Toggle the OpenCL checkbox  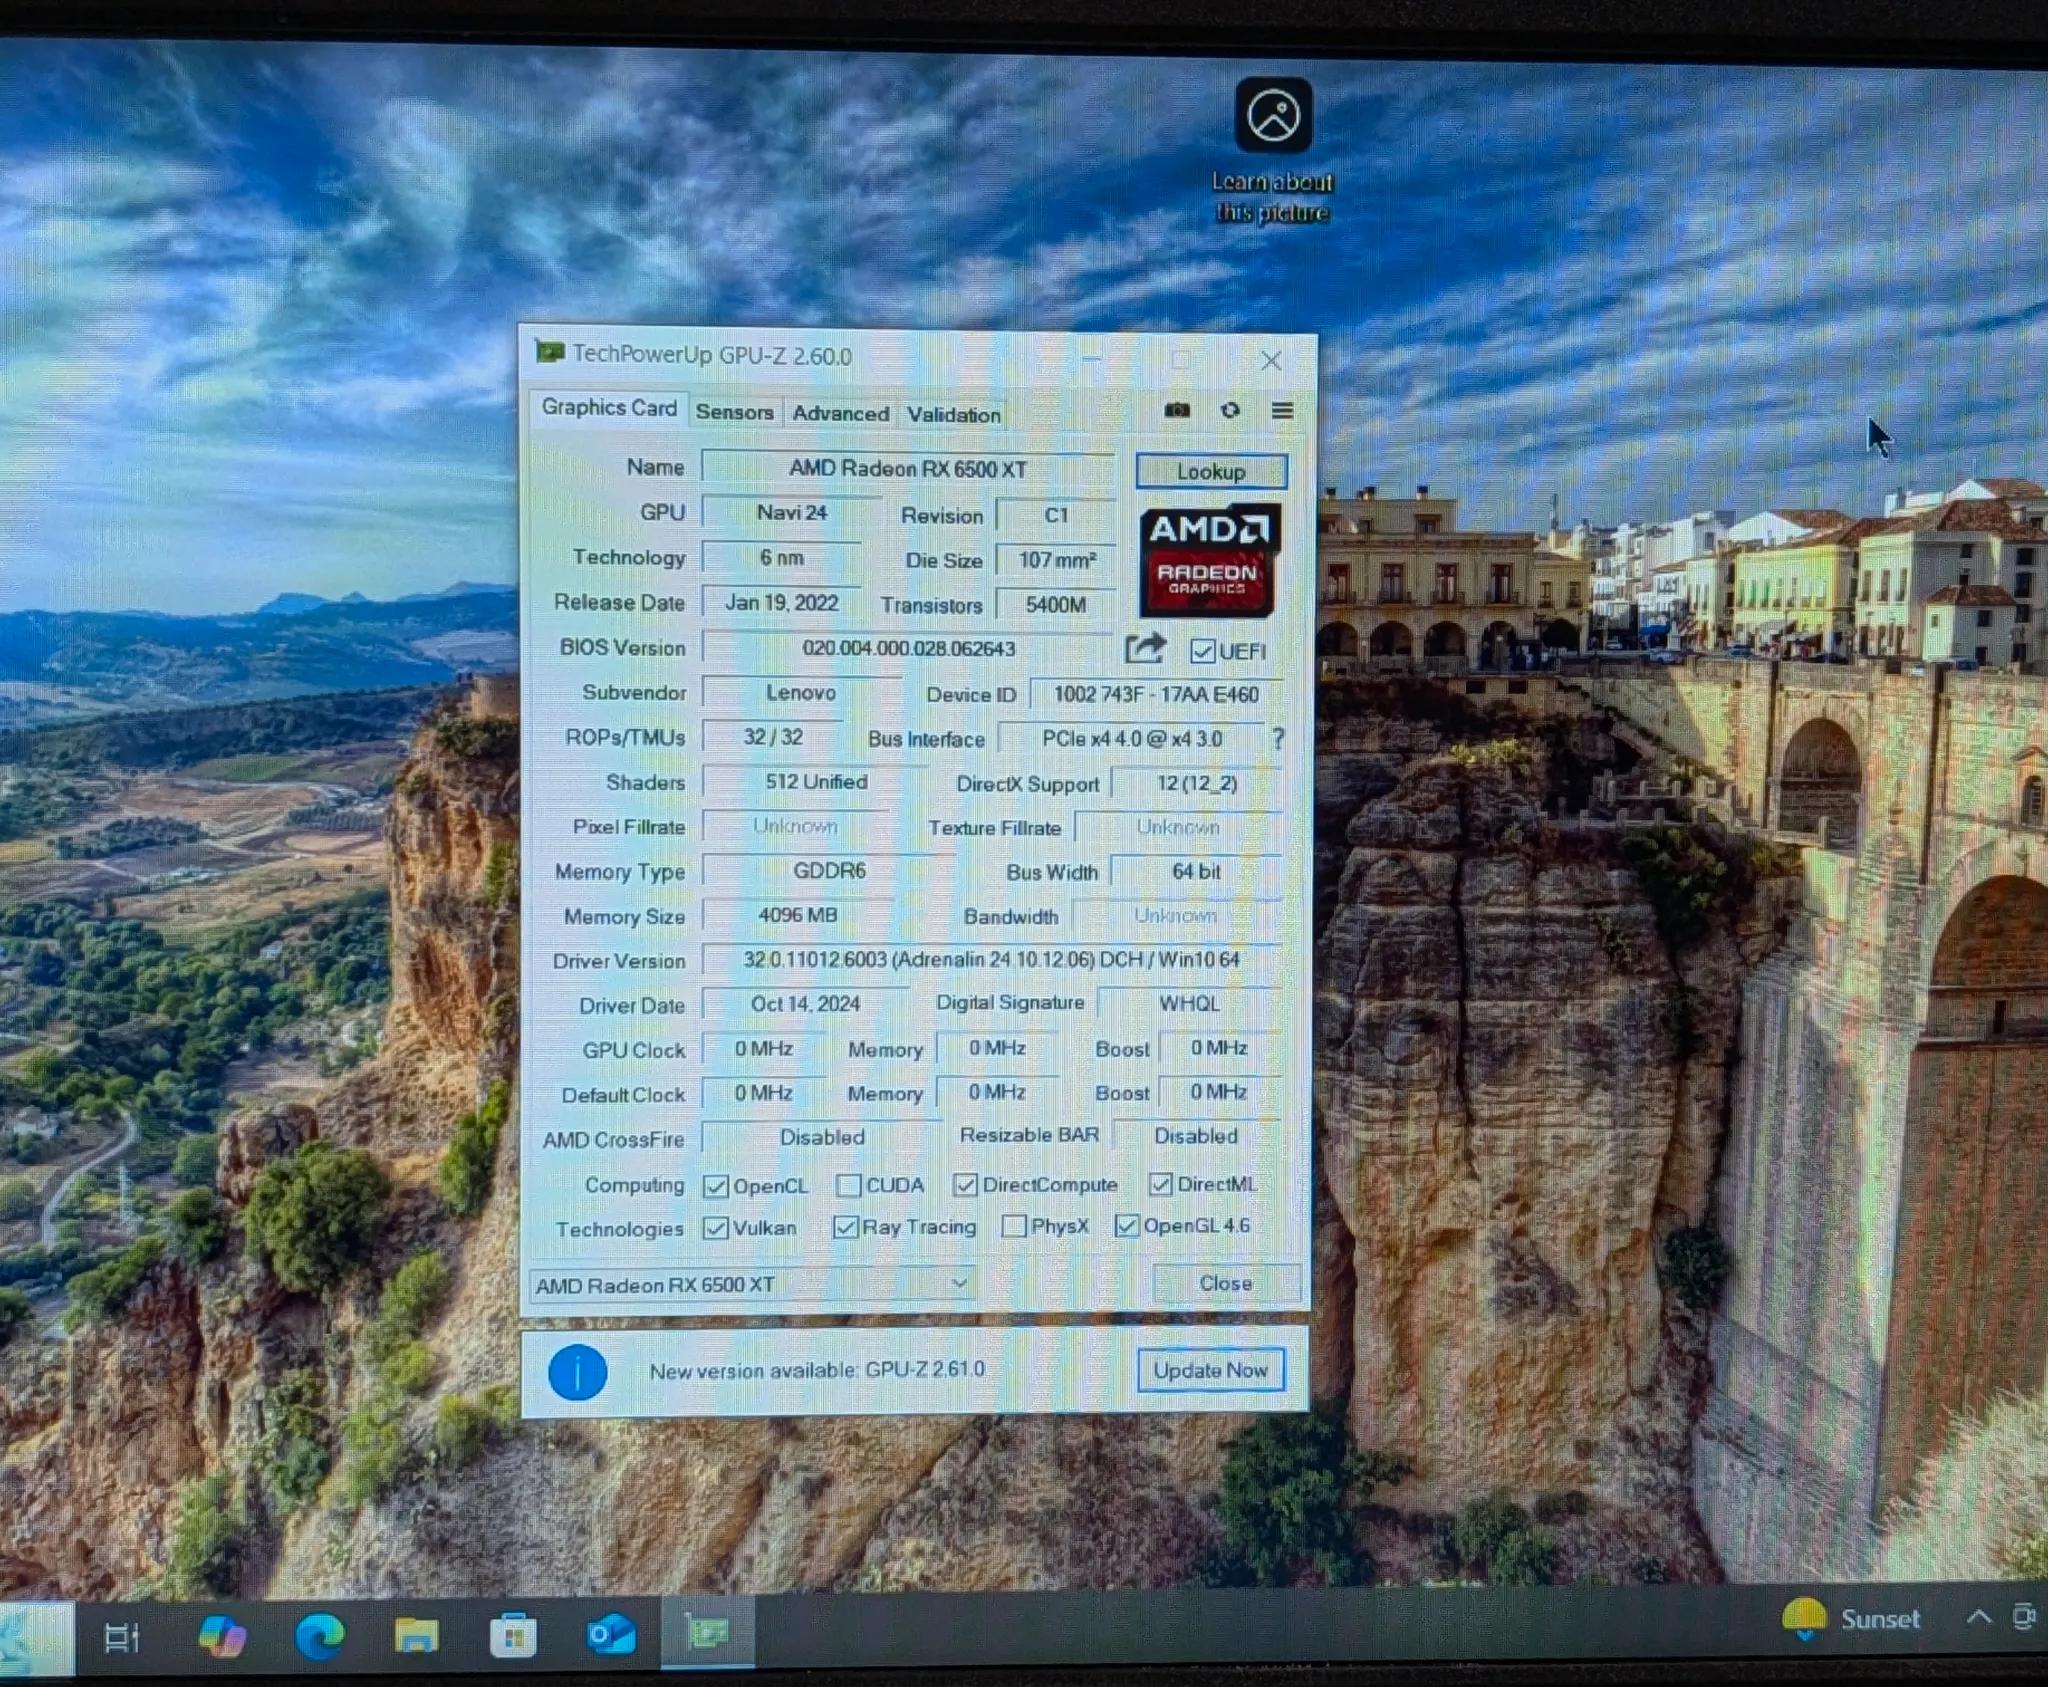tap(715, 1186)
